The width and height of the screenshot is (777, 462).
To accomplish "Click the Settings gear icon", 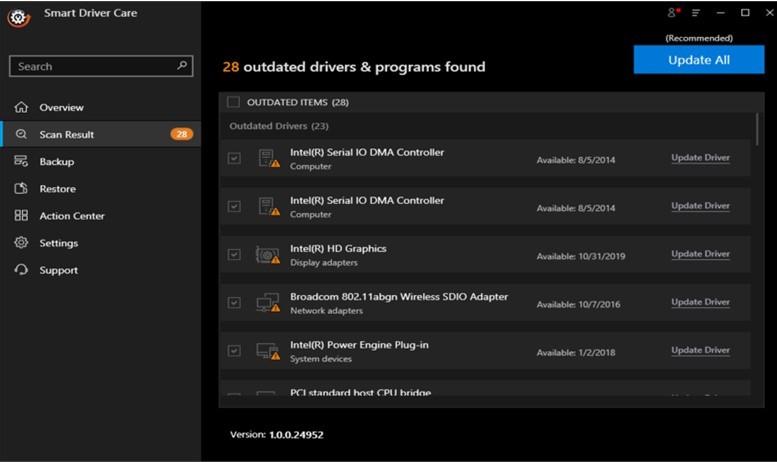I will coord(21,242).
